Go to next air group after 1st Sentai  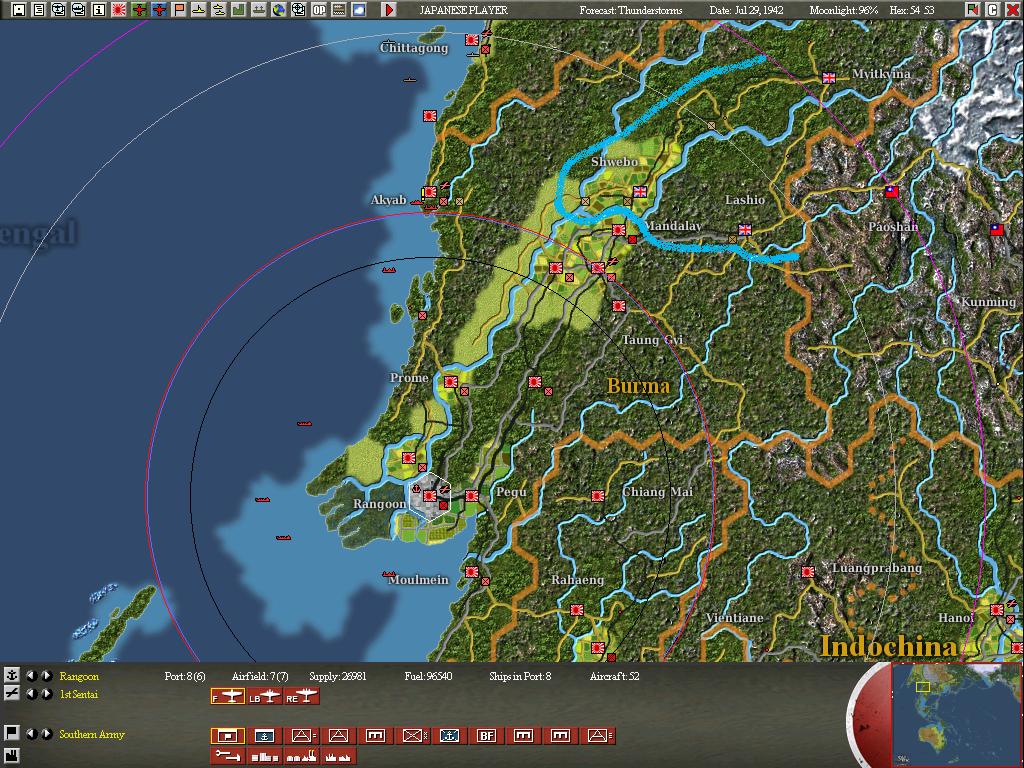(x=46, y=694)
